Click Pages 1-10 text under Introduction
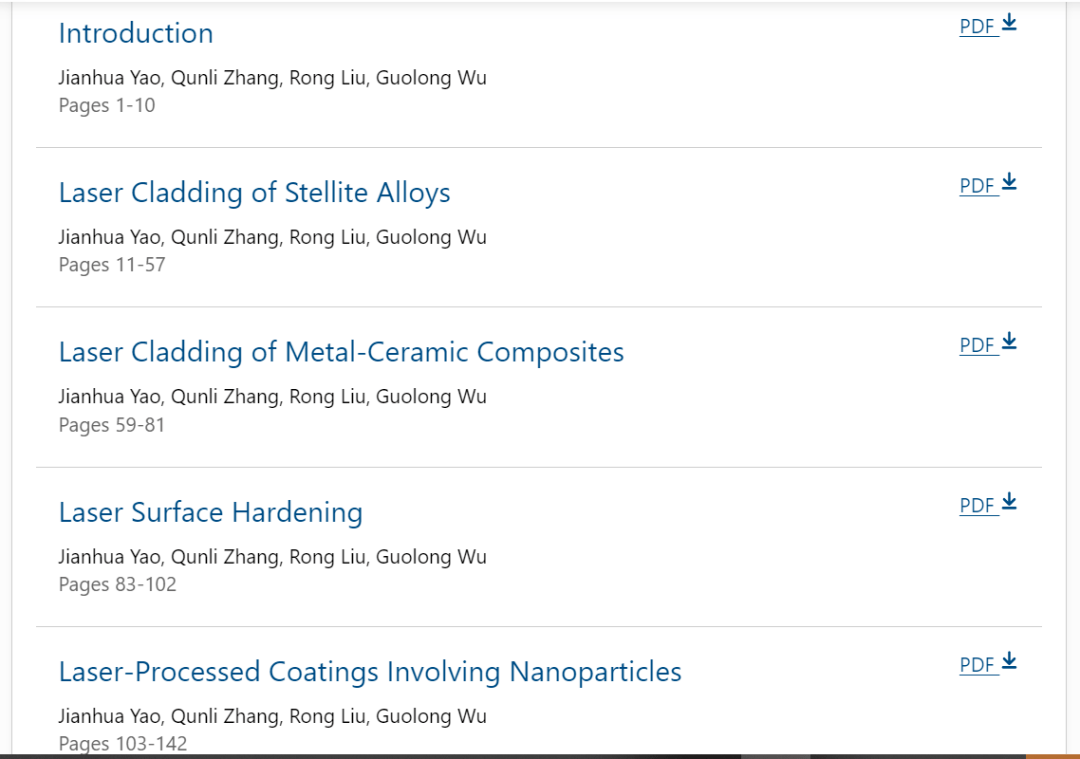Screen dimensions: 1080x759 coord(107,105)
